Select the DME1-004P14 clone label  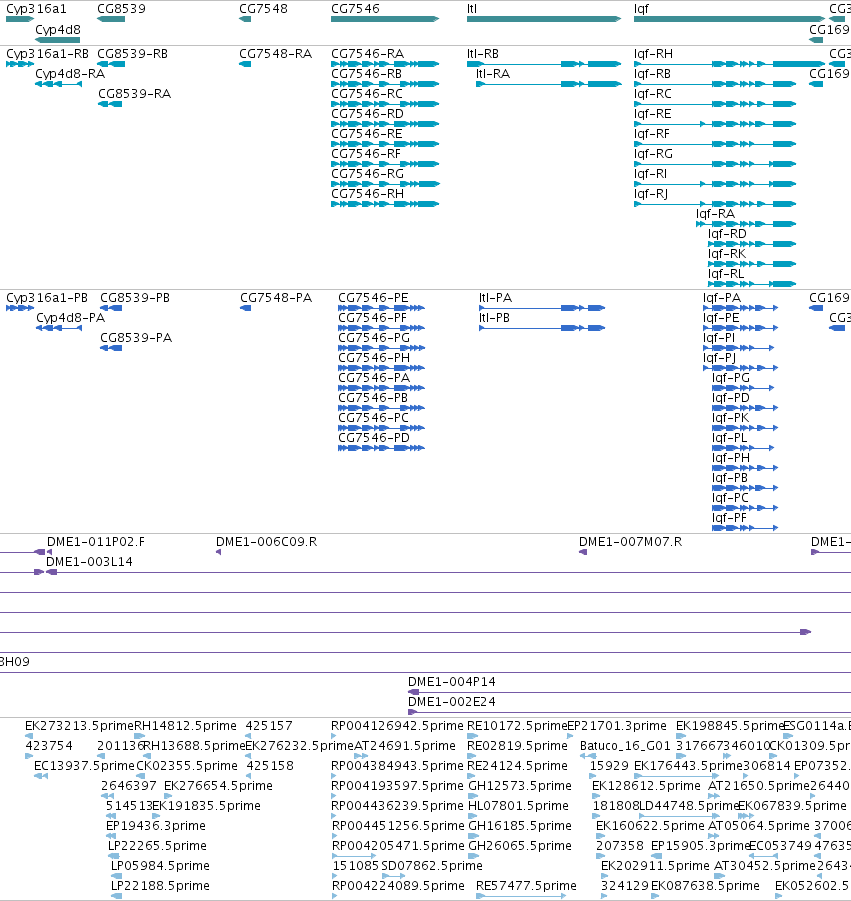(x=452, y=682)
